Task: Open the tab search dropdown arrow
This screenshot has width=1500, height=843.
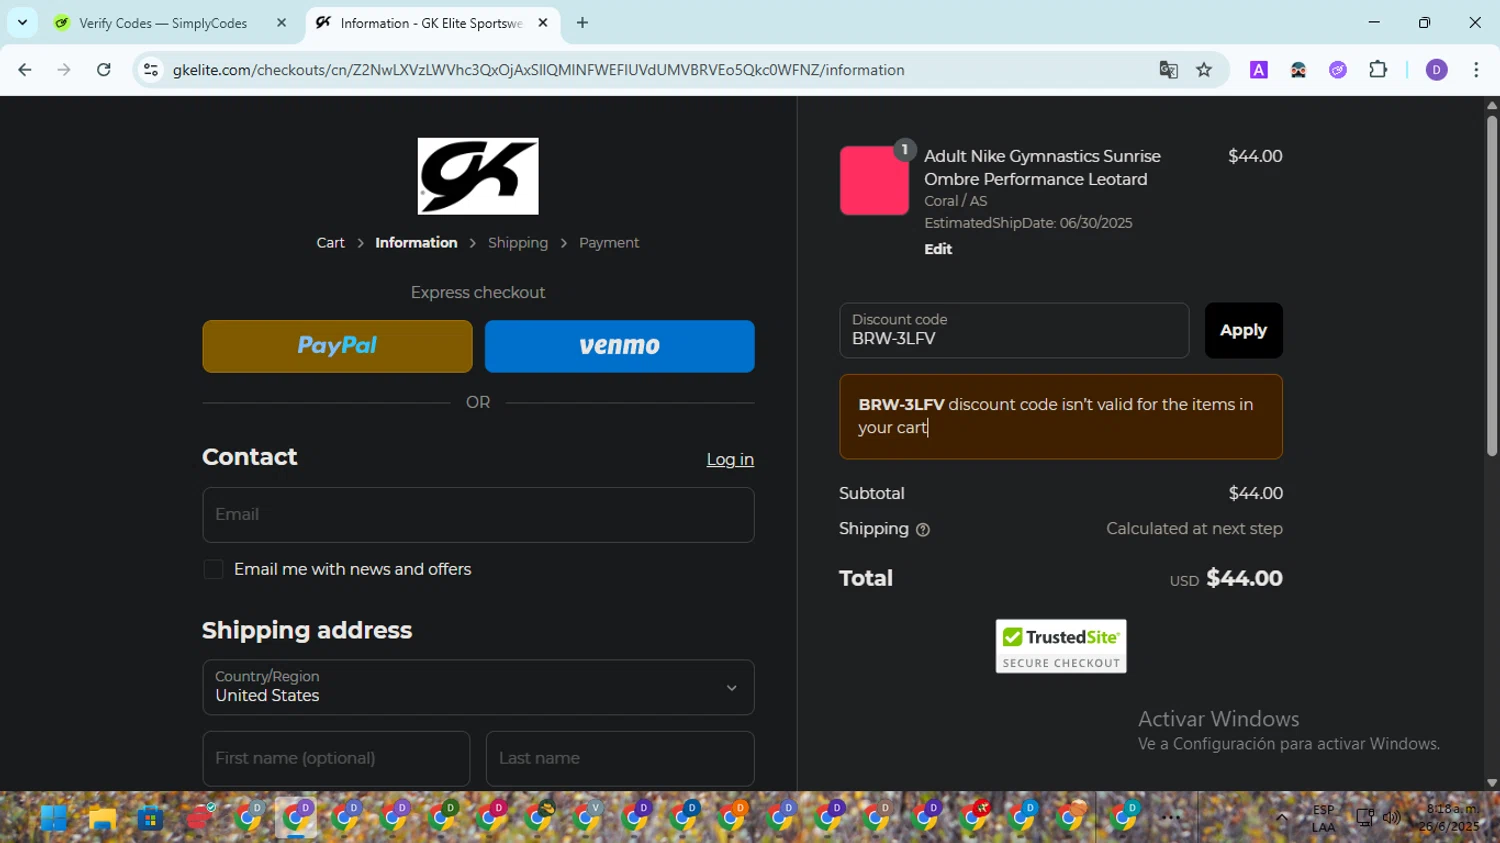Action: point(22,22)
